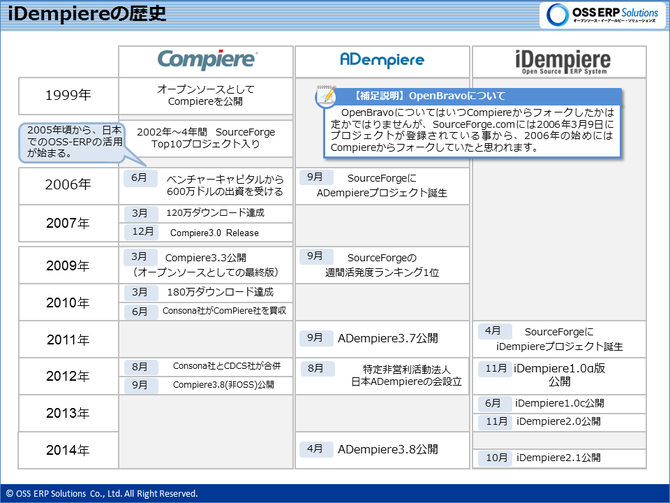The width and height of the screenshot is (670, 503).
Task: Click the OSS ERP Solutions copyright footer
Action: pos(102,494)
